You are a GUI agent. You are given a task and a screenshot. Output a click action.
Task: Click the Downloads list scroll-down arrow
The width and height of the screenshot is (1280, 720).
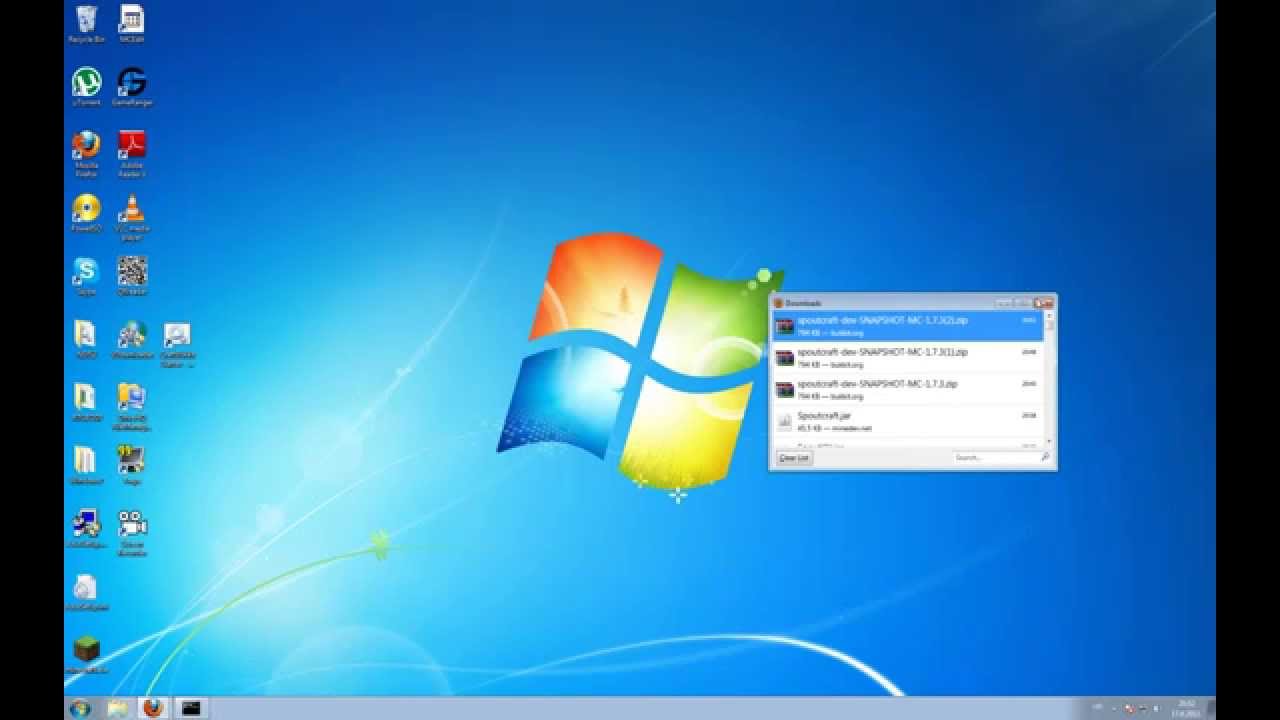tap(1049, 441)
